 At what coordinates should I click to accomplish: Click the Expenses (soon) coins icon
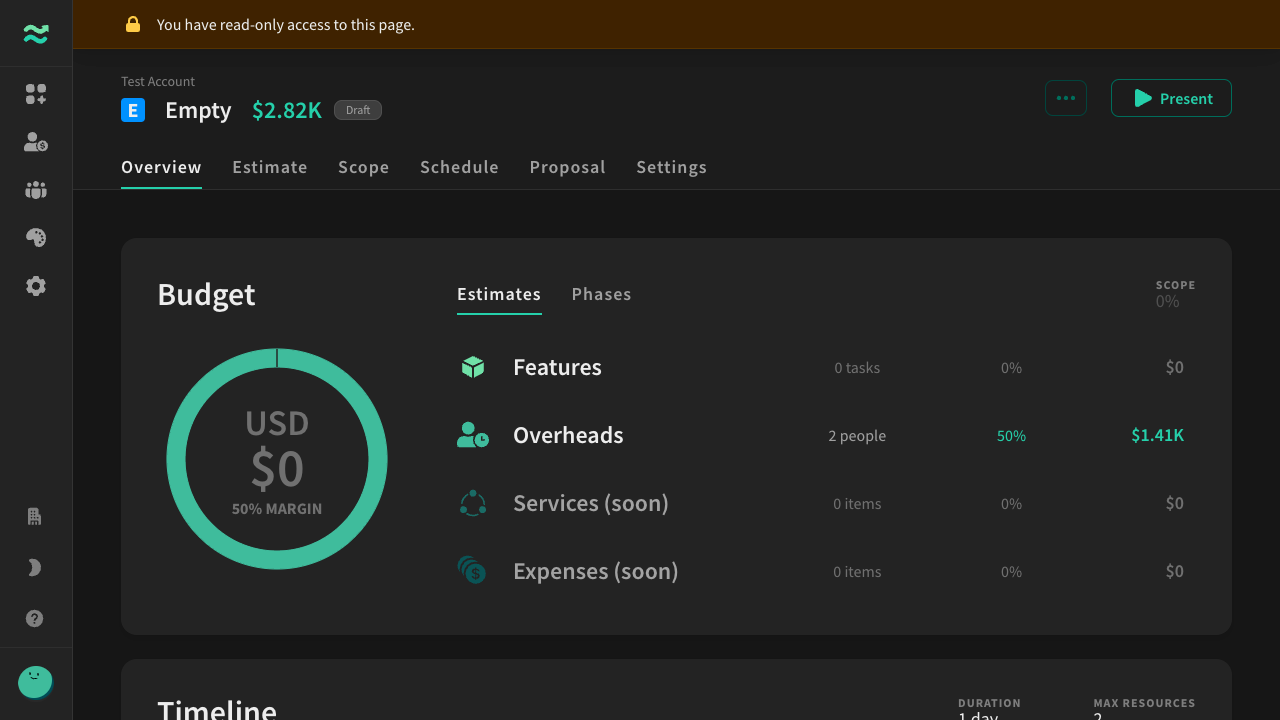tap(472, 571)
